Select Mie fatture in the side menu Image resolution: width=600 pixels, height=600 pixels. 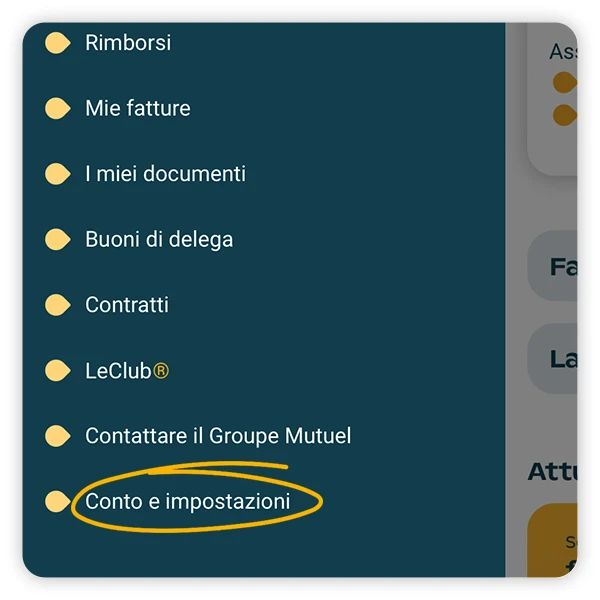pyautogui.click(x=138, y=108)
